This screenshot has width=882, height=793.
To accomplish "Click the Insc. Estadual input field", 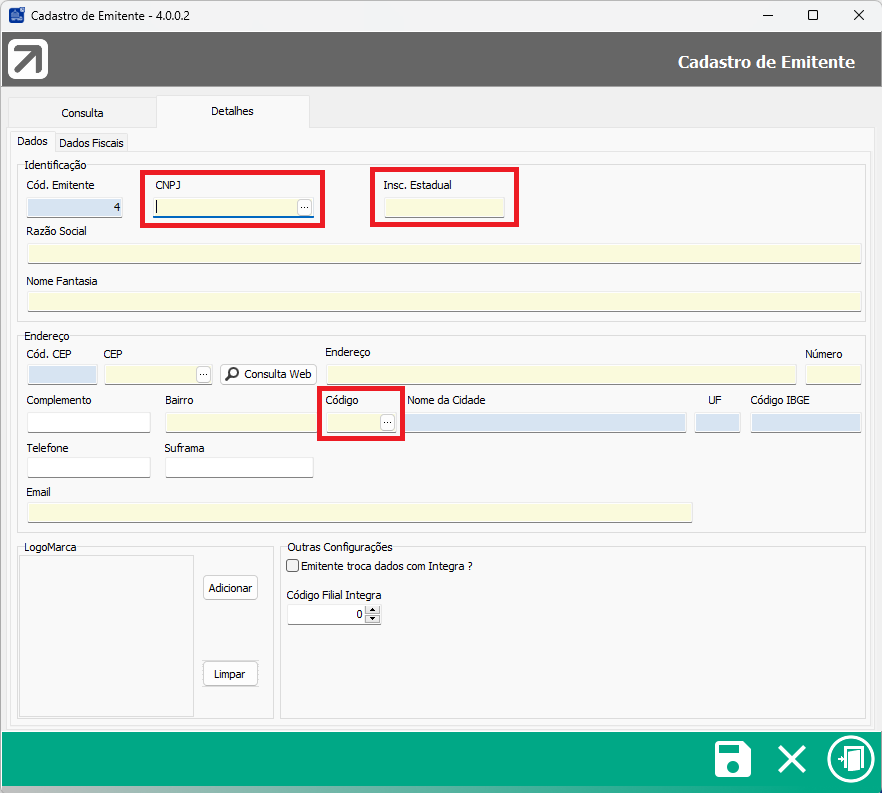I will (444, 208).
